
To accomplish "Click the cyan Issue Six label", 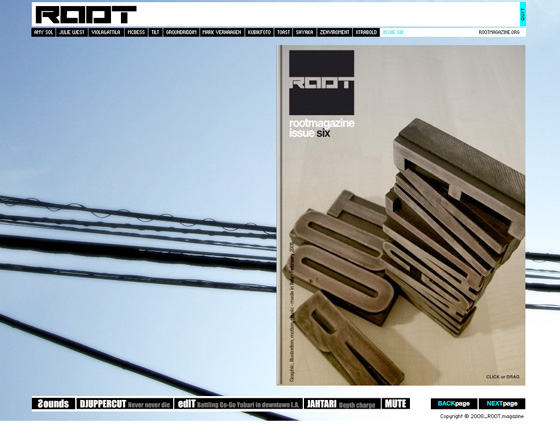I will point(393,32).
